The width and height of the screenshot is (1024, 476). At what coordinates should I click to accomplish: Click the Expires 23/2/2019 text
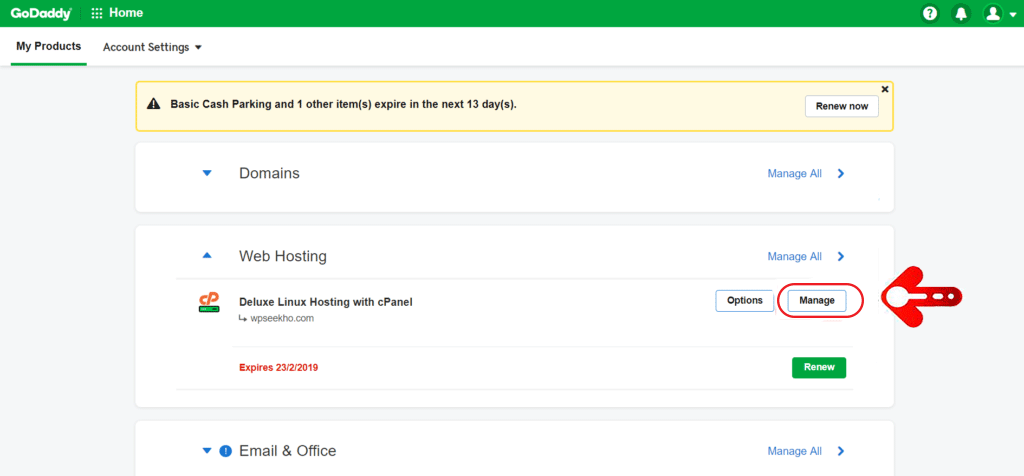click(x=279, y=368)
